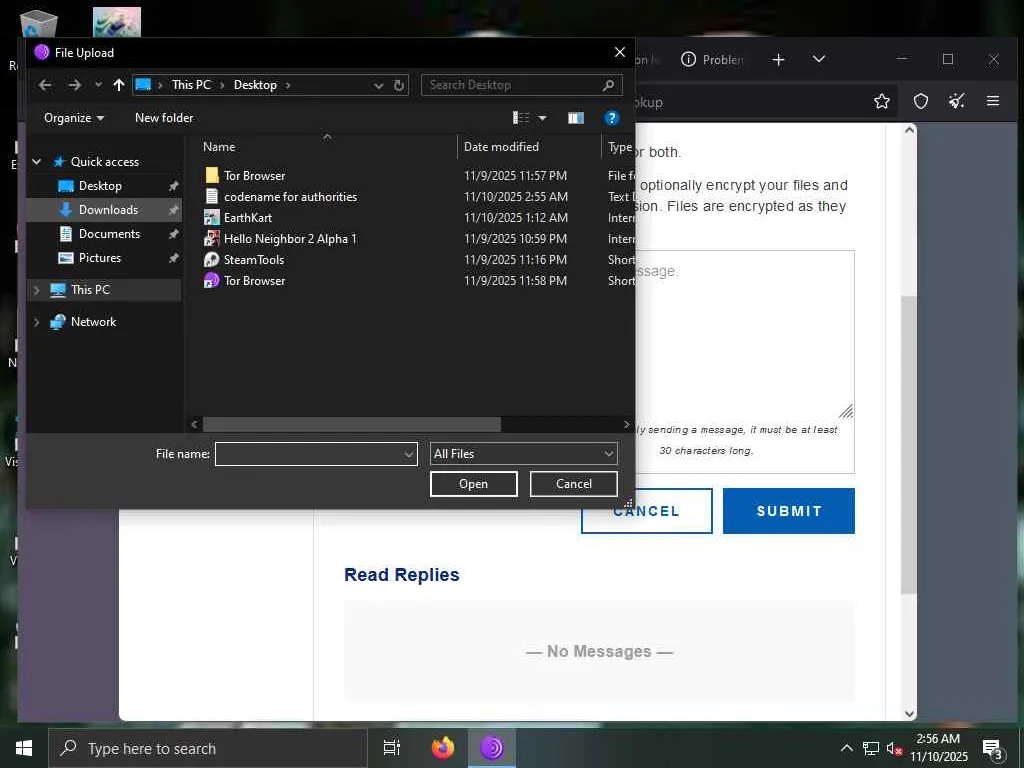
Task: Open Tor shield security level icon
Action: pos(921,101)
